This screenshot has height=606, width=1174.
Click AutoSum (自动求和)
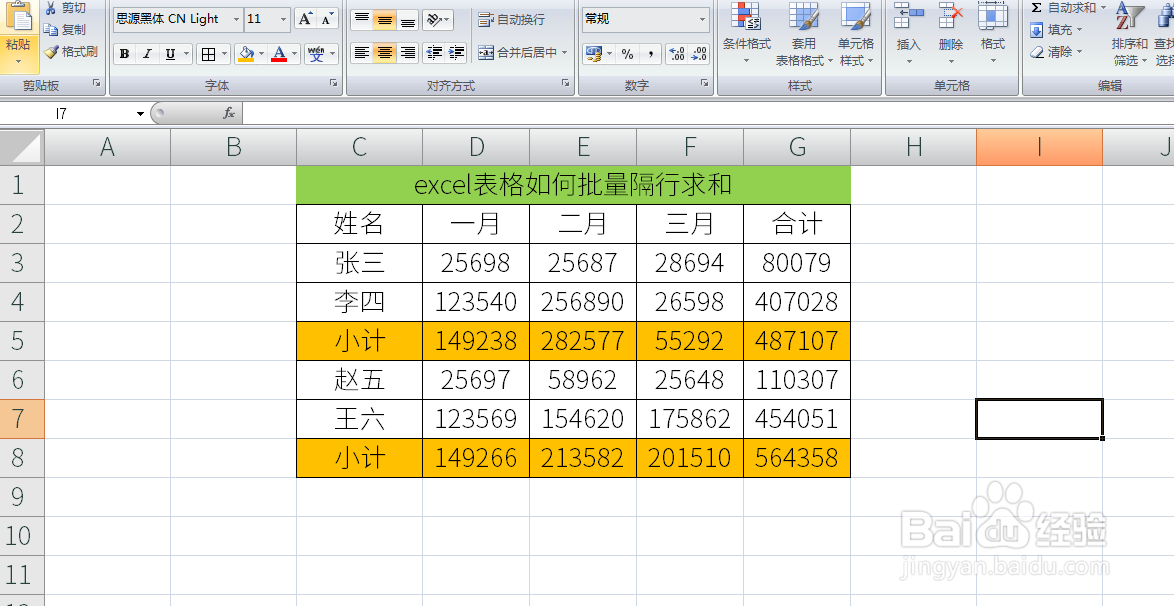click(1068, 7)
